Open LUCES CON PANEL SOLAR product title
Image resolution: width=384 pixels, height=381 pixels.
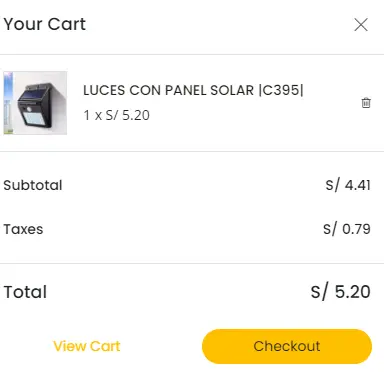point(193,90)
